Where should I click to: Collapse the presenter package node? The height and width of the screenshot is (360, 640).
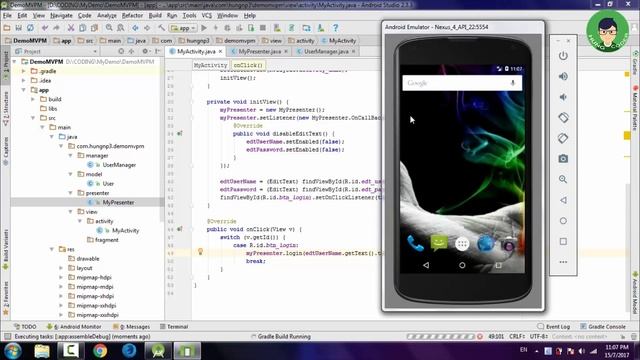point(71,193)
